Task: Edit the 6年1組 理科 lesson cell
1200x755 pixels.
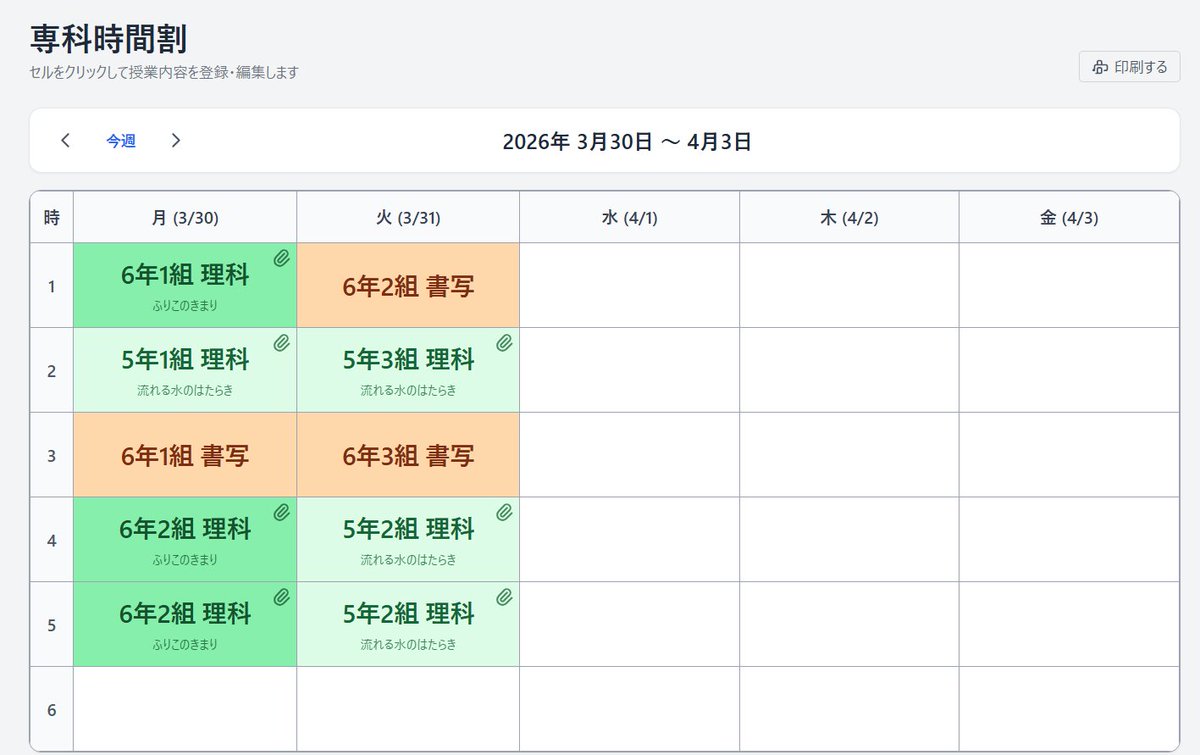Action: pyautogui.click(x=185, y=285)
